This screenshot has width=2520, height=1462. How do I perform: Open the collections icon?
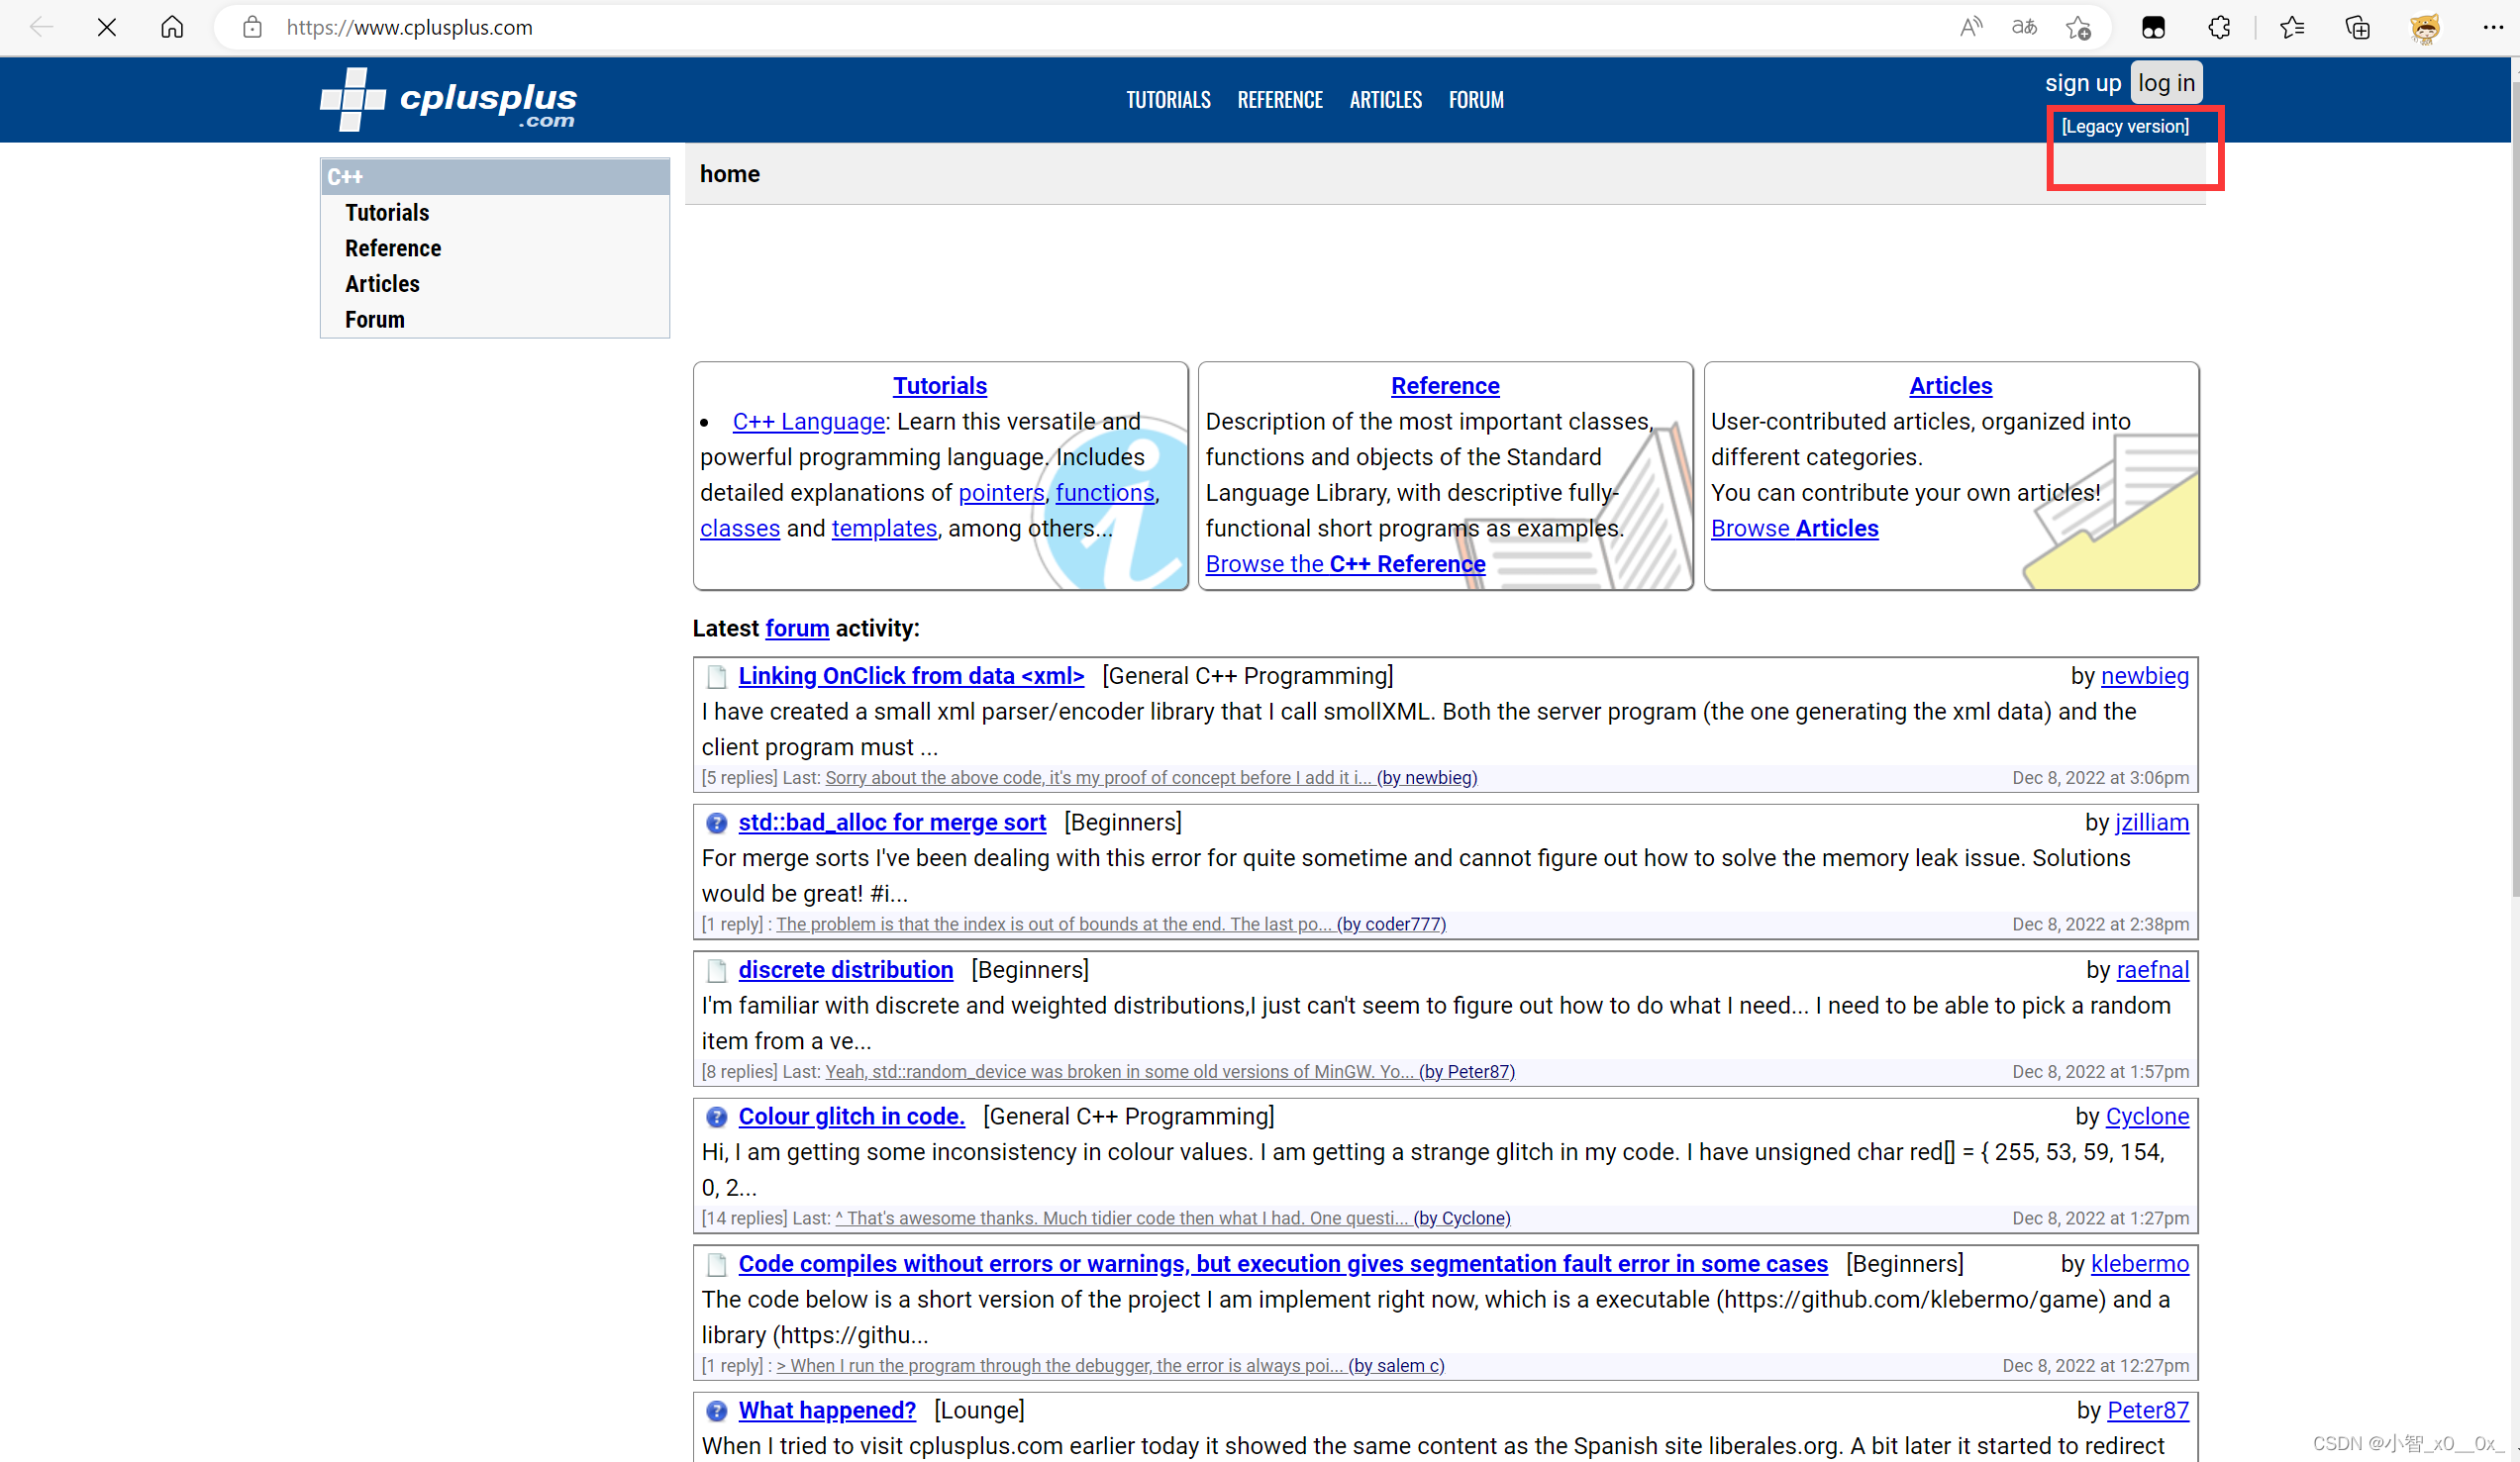[x=2357, y=27]
